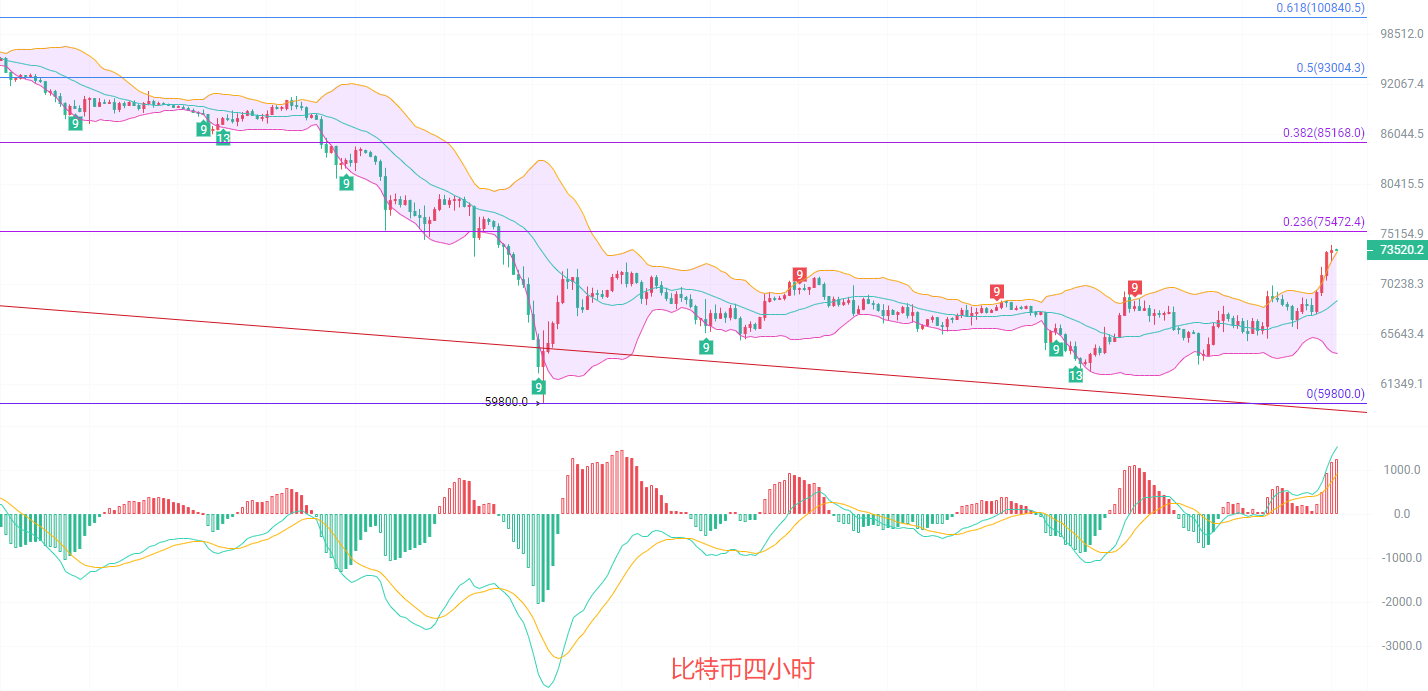The image size is (1428, 691).
Task: Click the 0(59800.0) Fibonacci base label
Action: point(1335,394)
